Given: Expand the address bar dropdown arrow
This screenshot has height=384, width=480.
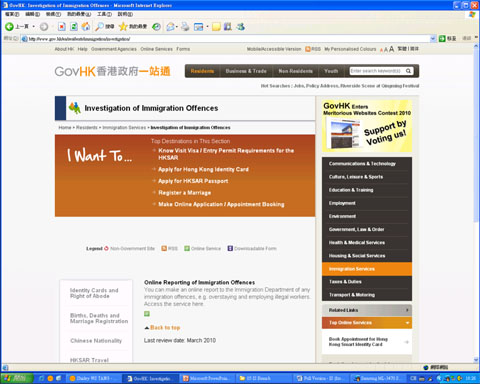Looking at the screenshot, I should [433, 39].
